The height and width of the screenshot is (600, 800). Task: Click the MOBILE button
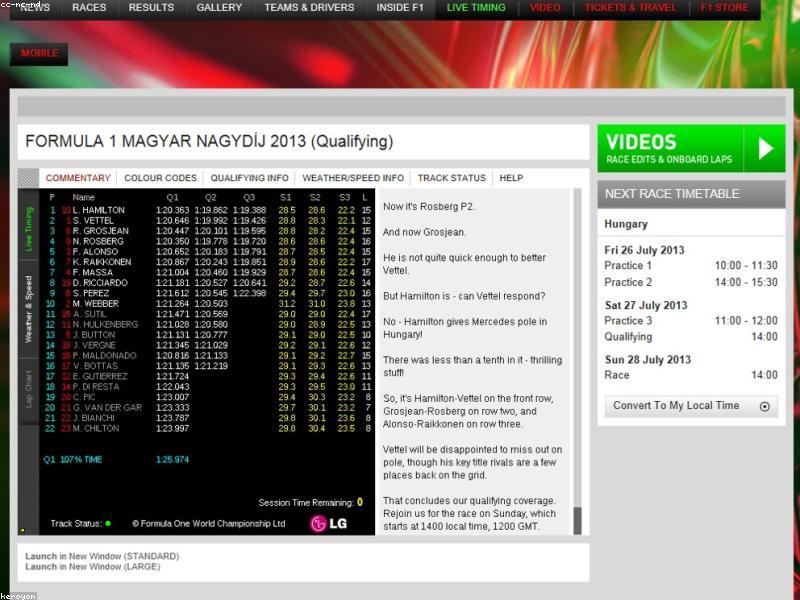(x=39, y=53)
